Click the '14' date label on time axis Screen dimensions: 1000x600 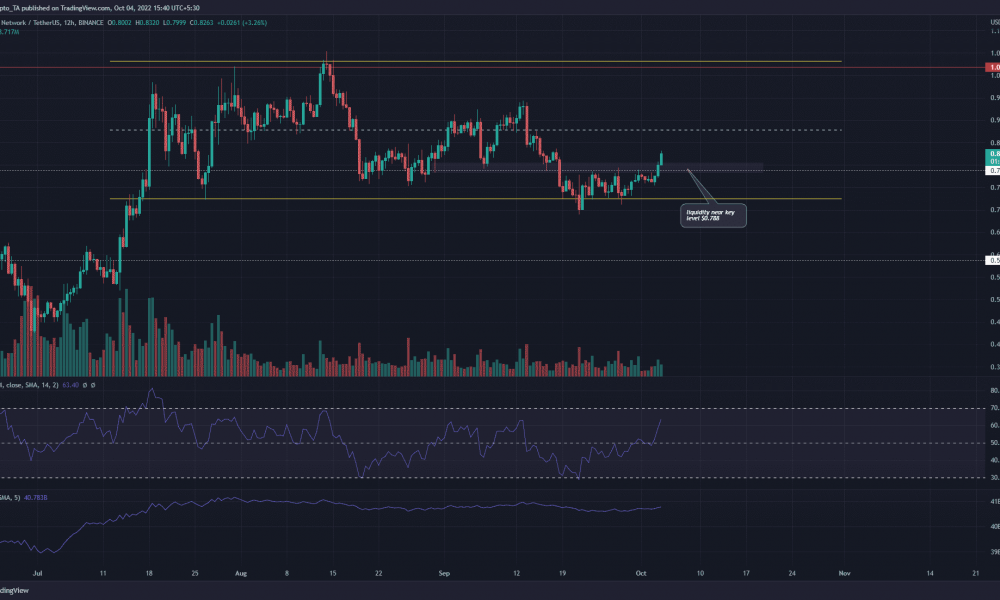click(930, 573)
